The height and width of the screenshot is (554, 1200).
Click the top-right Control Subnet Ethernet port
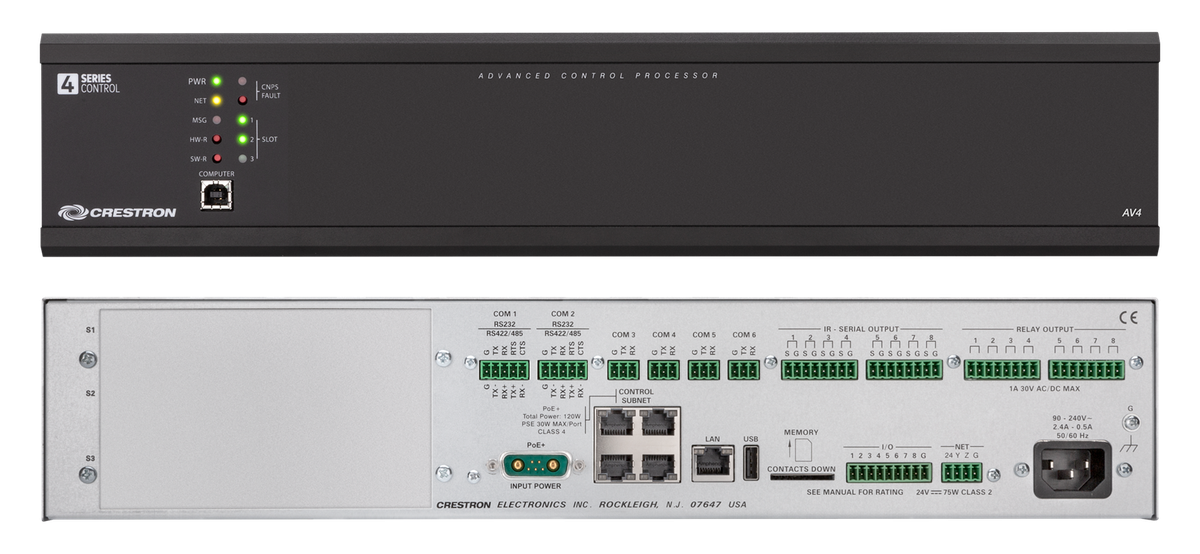(x=656, y=424)
